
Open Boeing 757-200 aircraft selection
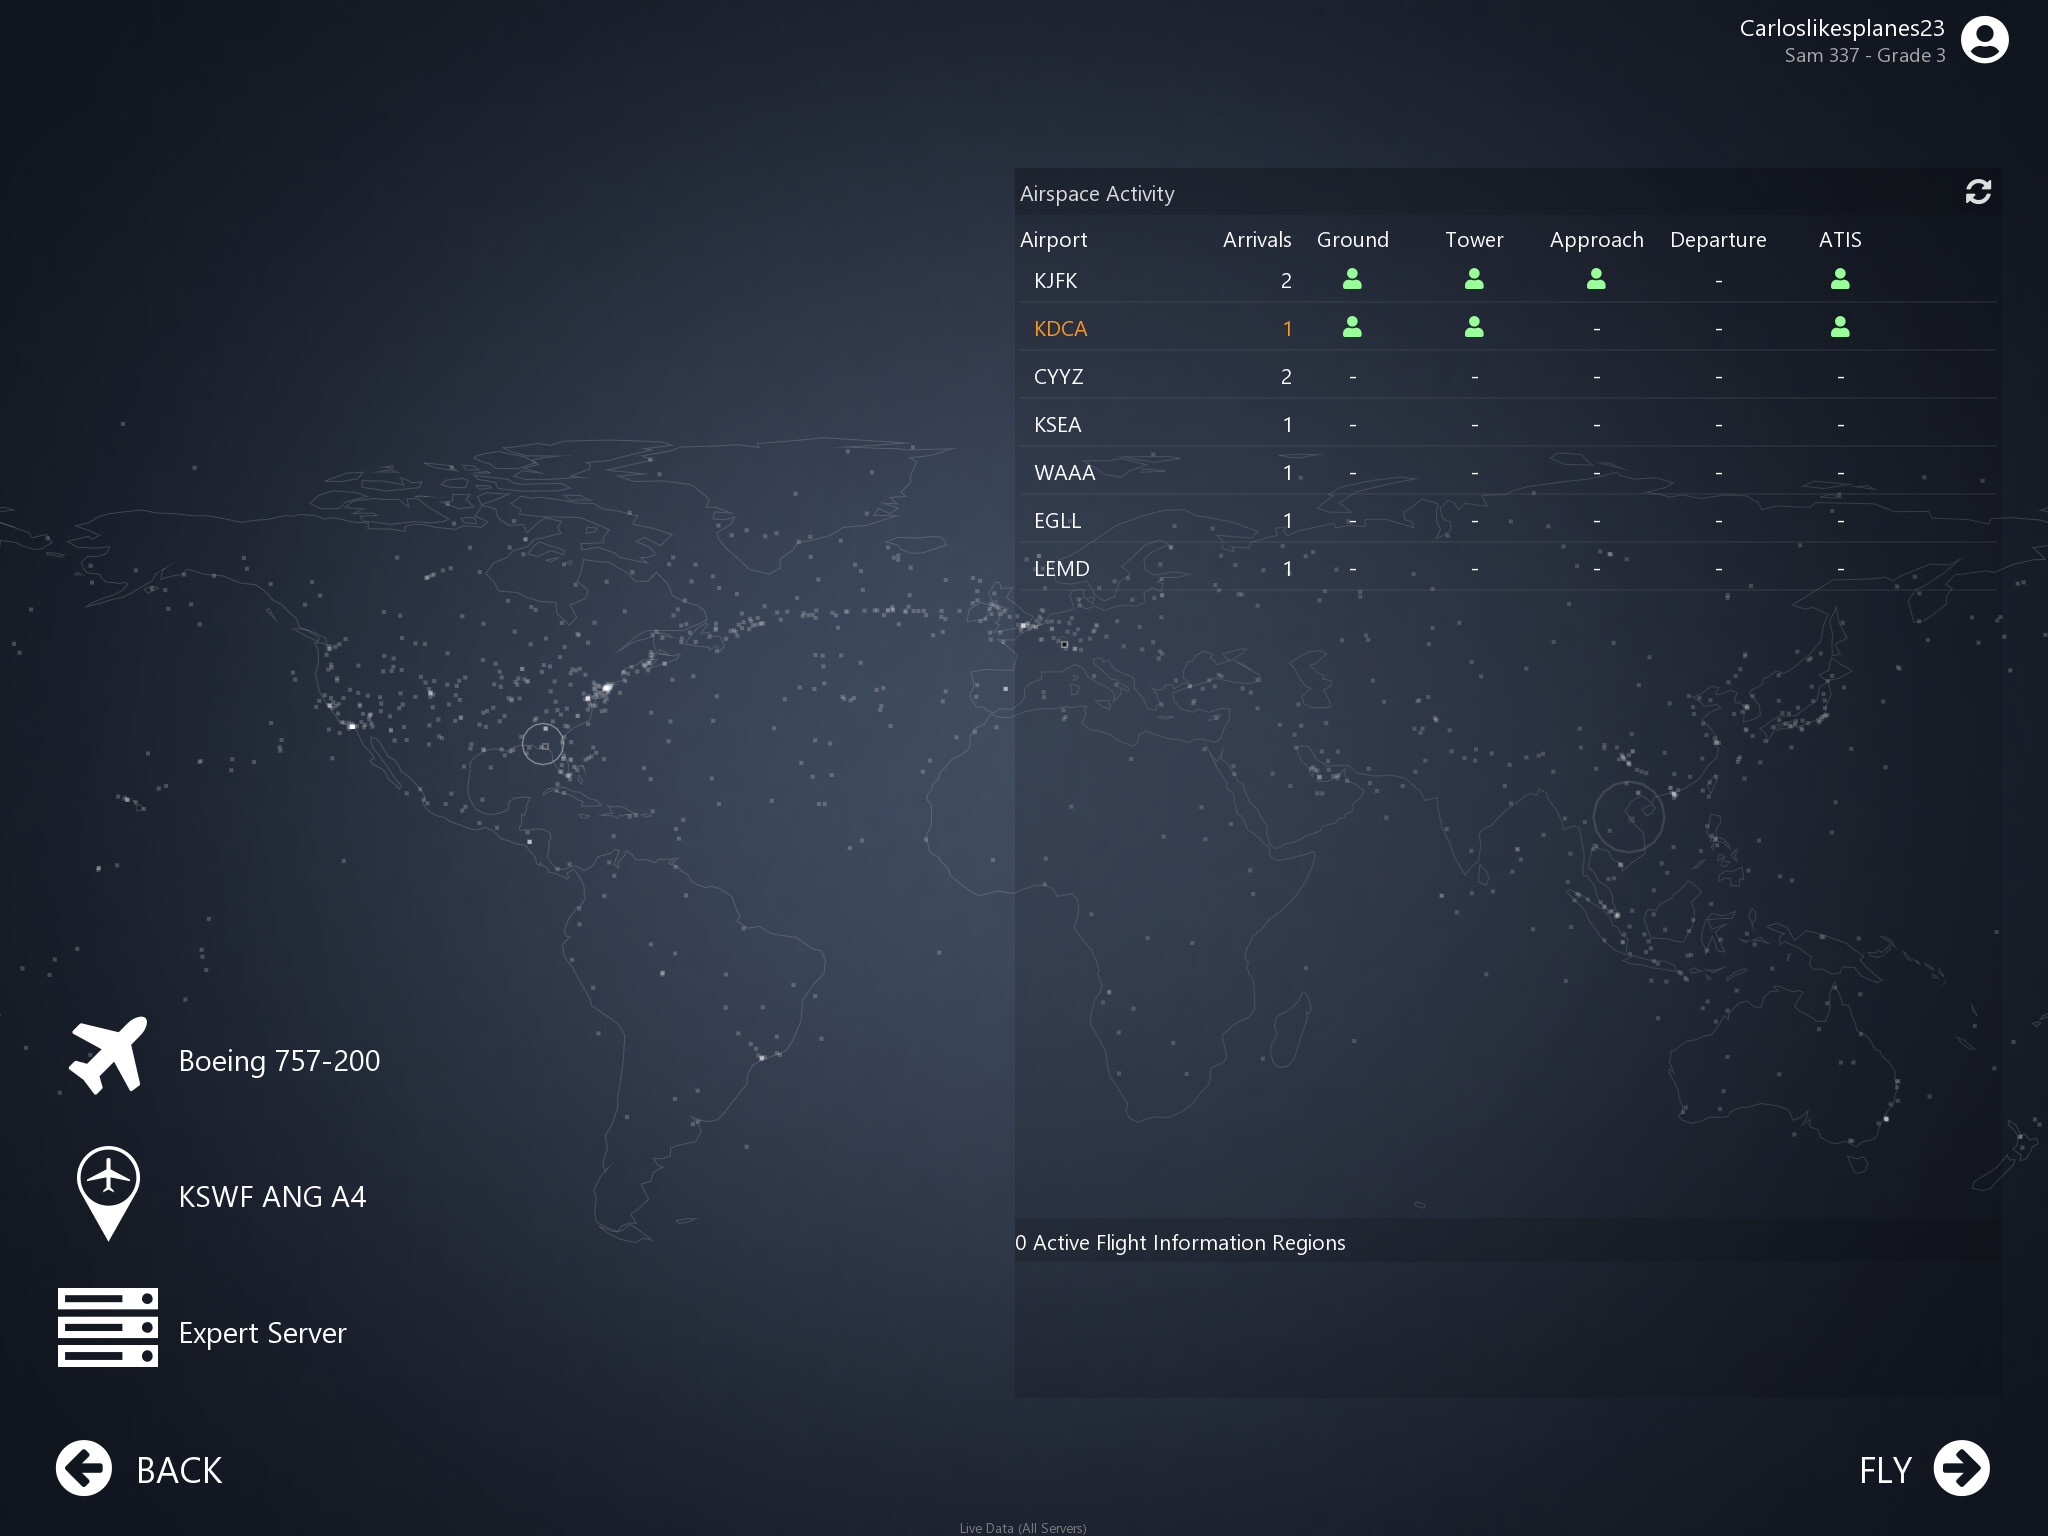(x=279, y=1061)
